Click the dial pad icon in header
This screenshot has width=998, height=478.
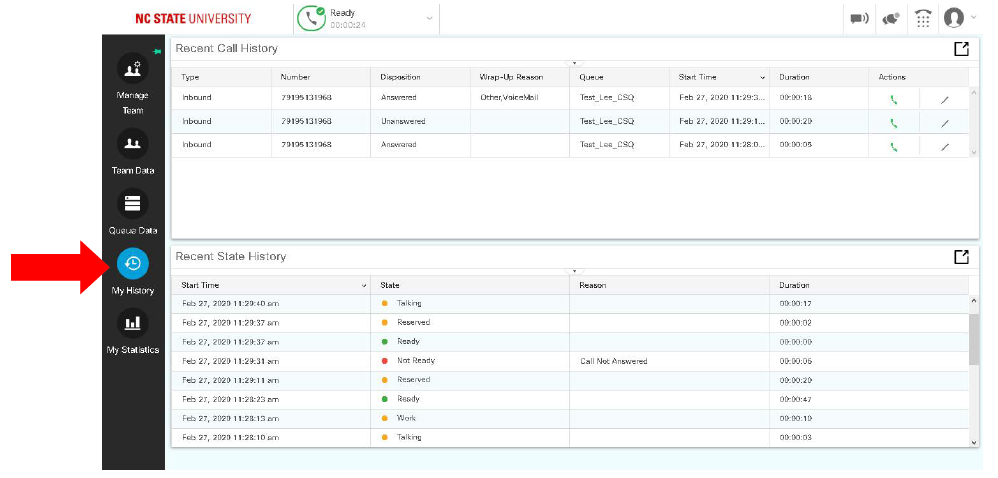tap(922, 18)
